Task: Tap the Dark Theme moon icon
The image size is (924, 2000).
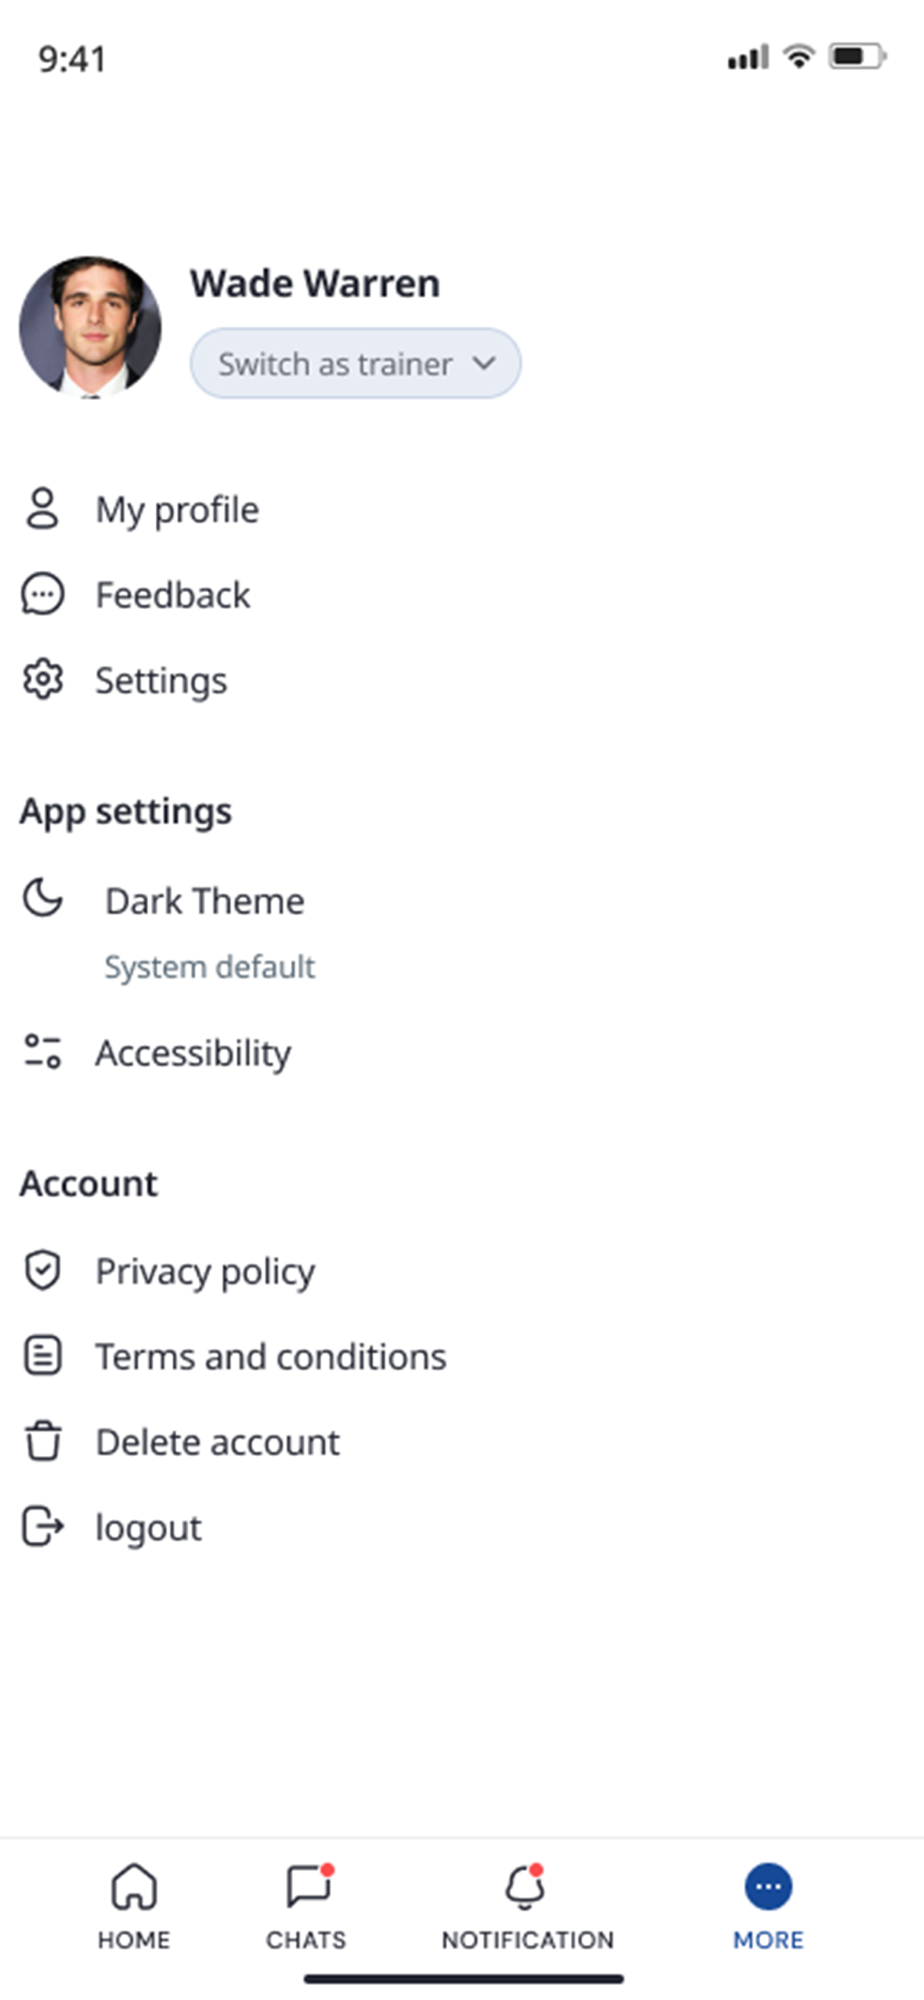Action: click(x=43, y=898)
